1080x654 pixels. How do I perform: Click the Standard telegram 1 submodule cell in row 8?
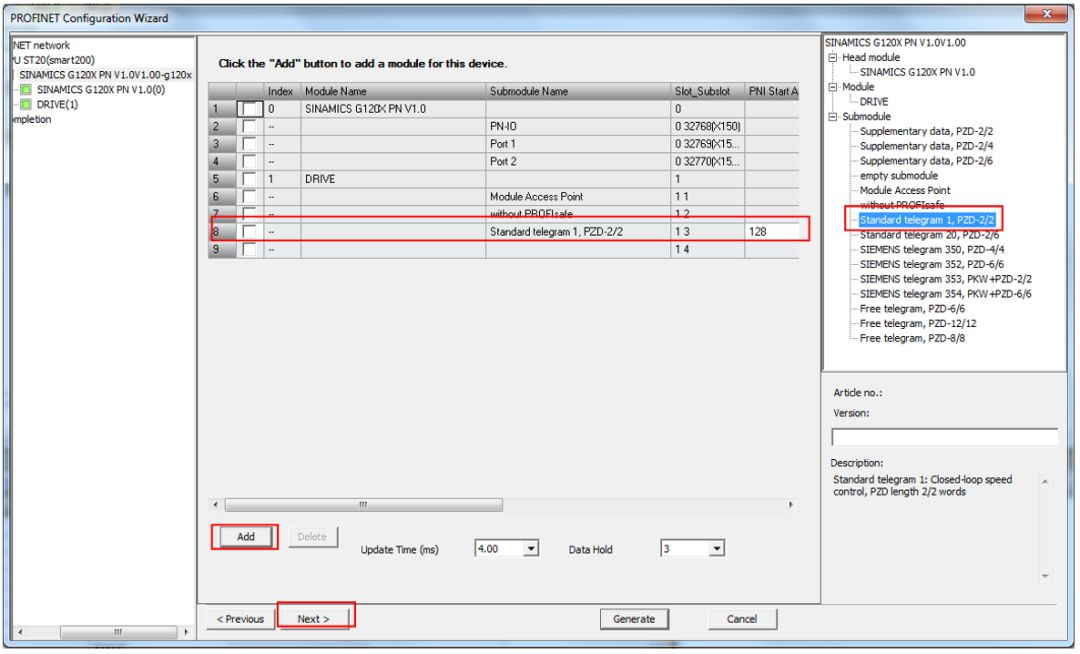578,232
